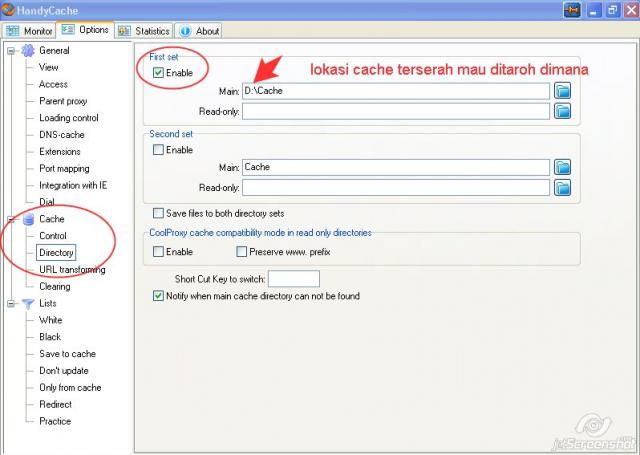
Task: Toggle Second set Enable checkbox
Action: tap(158, 150)
